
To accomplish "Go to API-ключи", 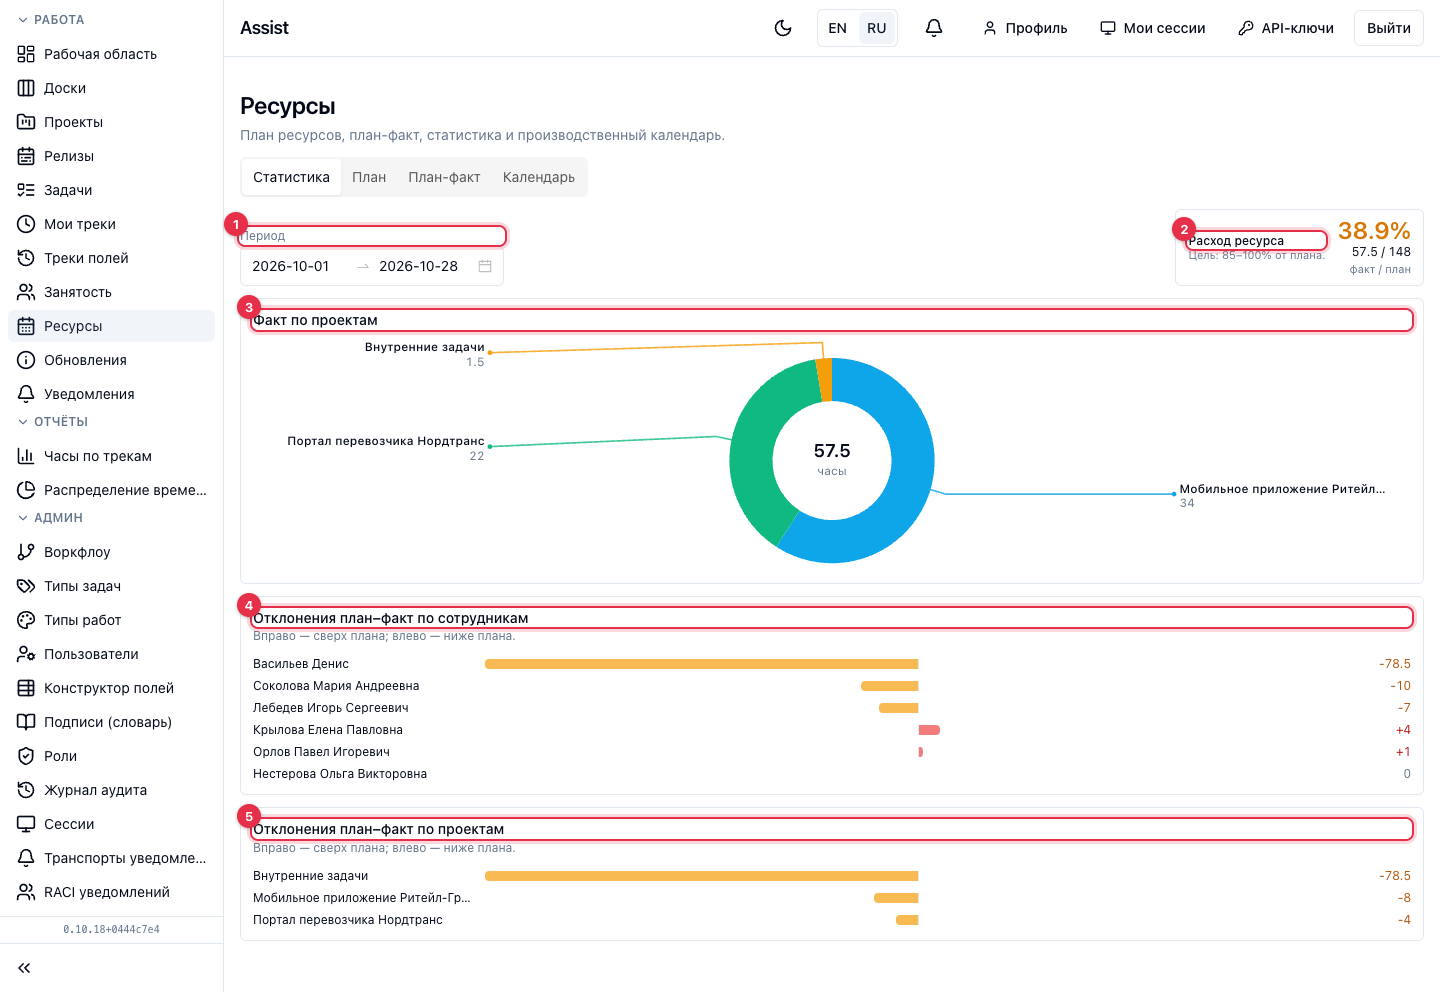I will 1286,28.
